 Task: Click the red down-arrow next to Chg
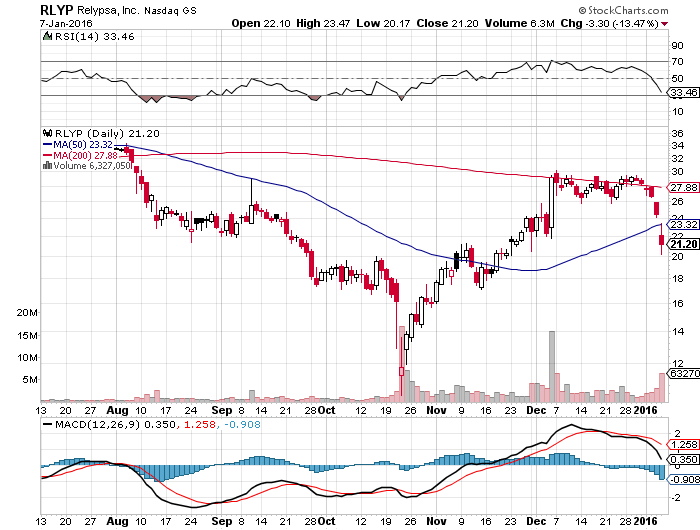(665, 24)
